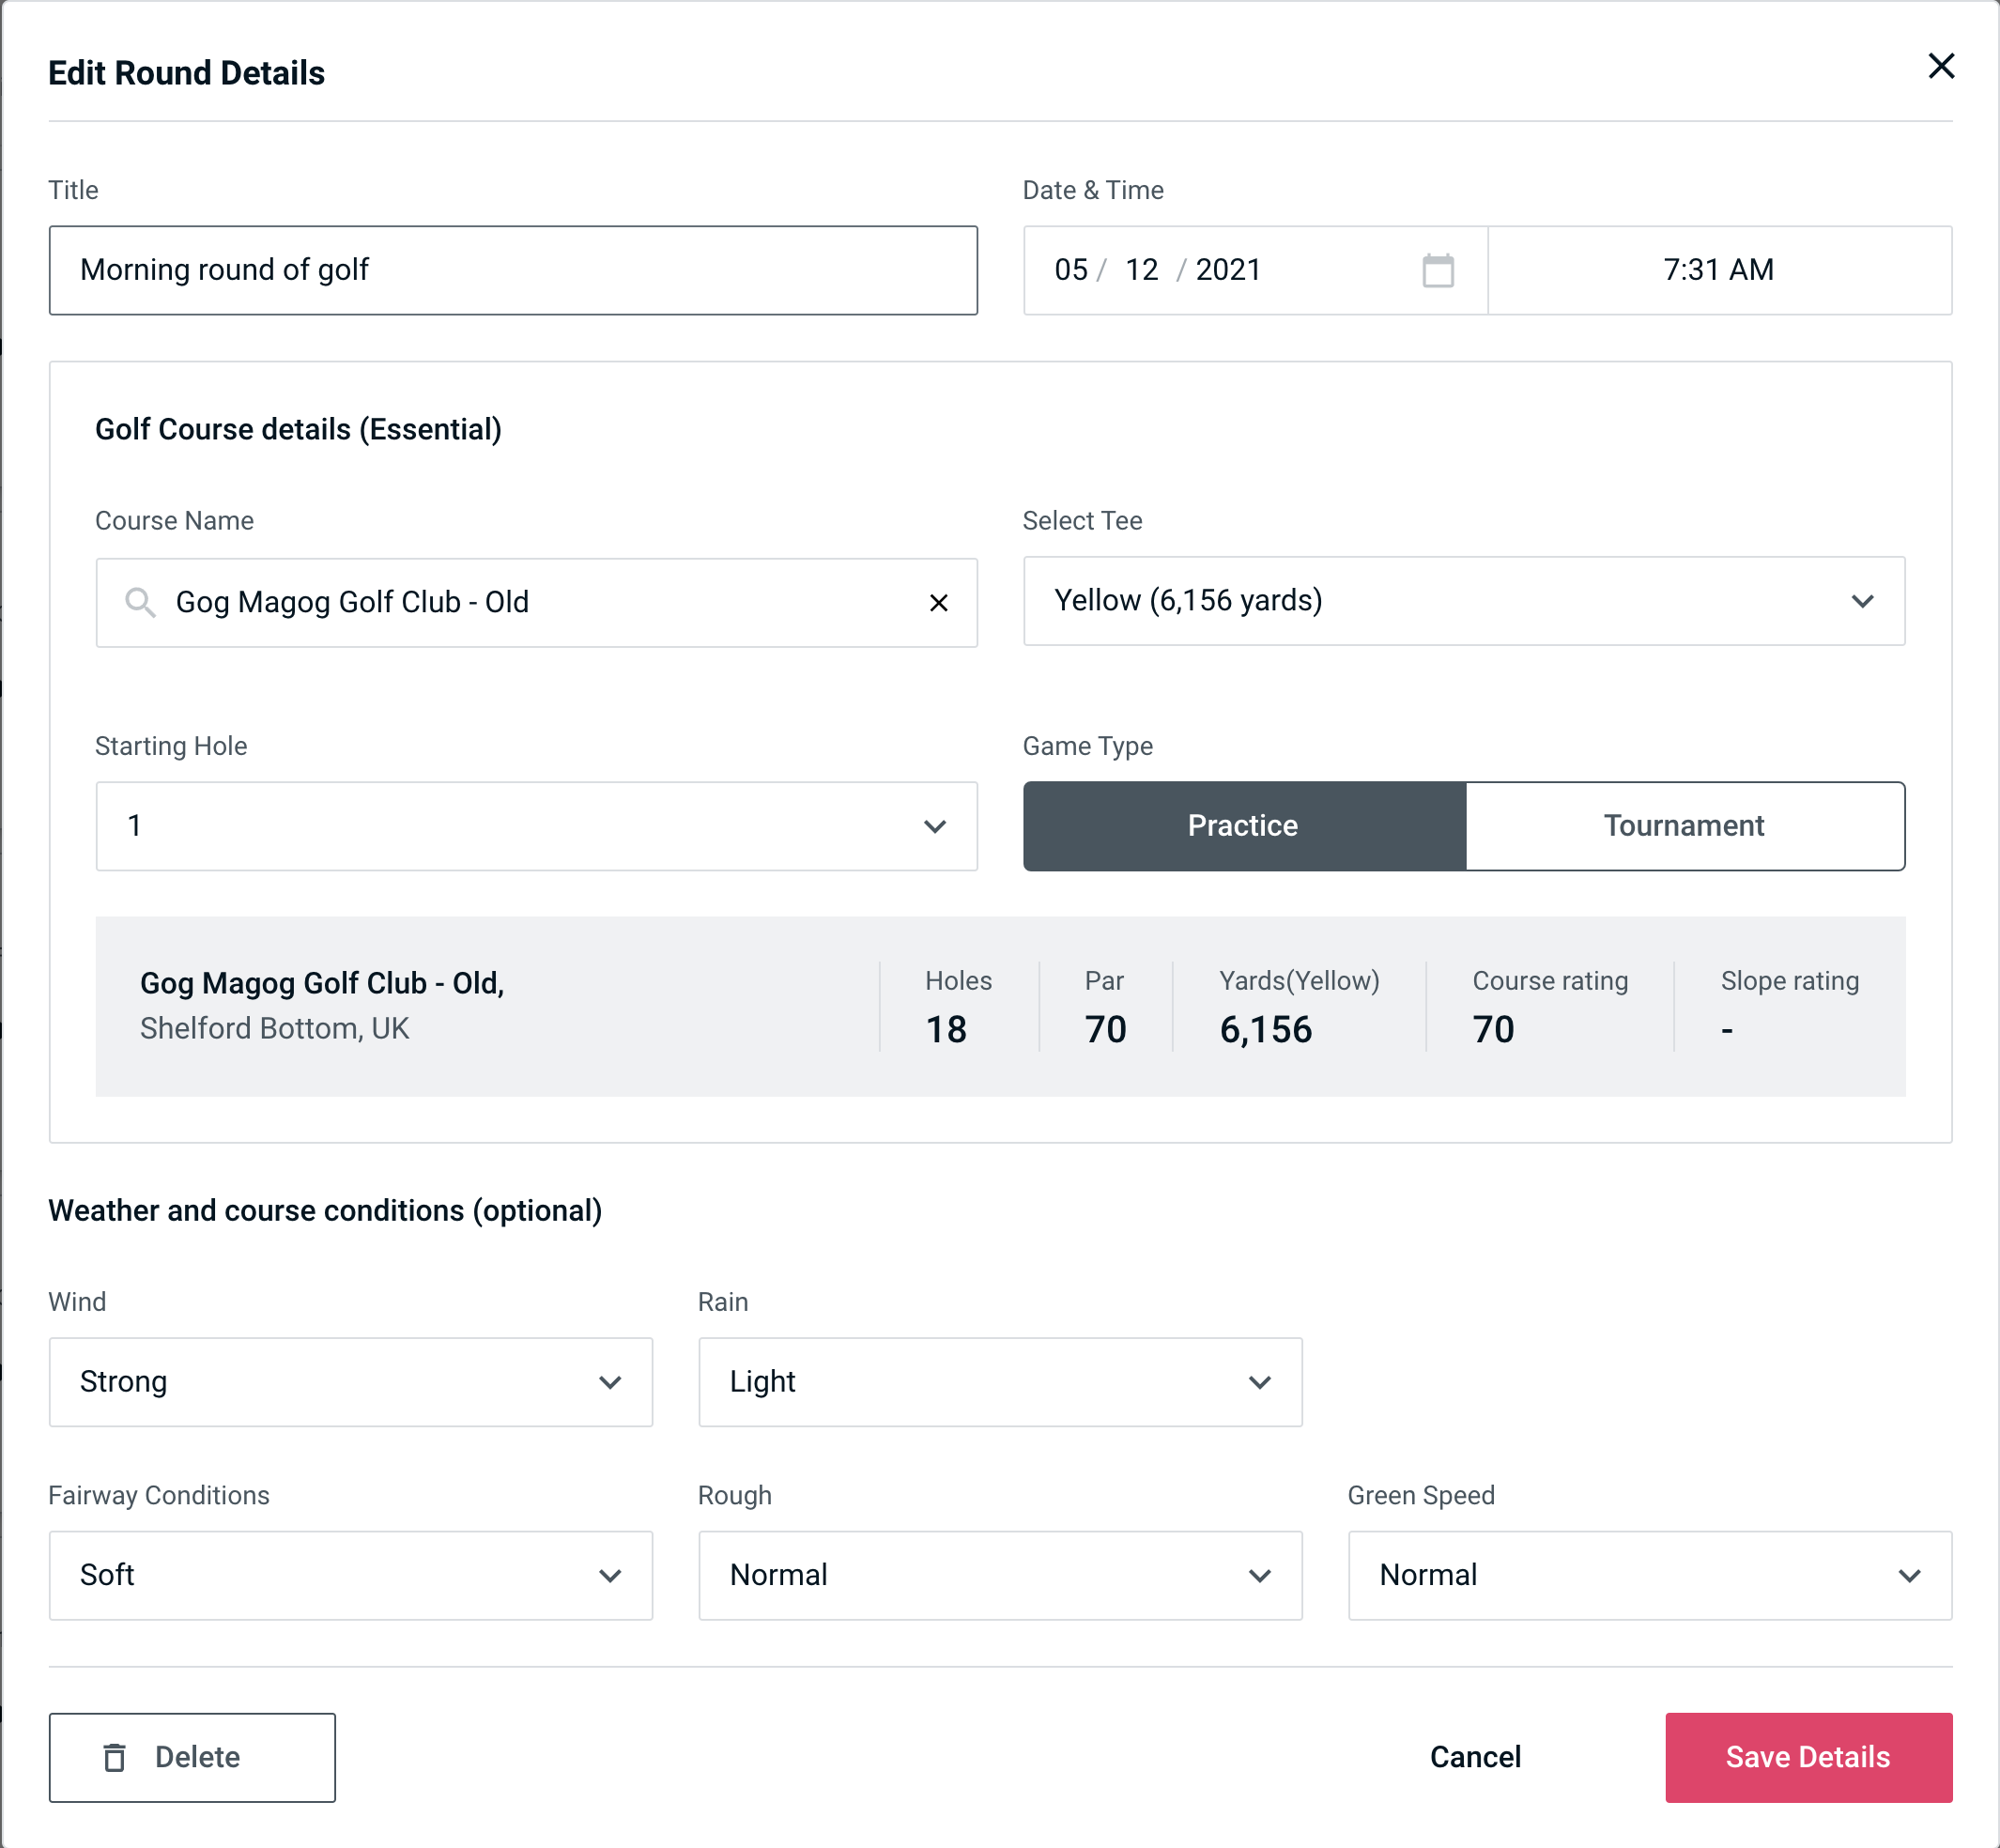Click the search icon in Course Name field
This screenshot has height=1848, width=2000.
tap(139, 601)
